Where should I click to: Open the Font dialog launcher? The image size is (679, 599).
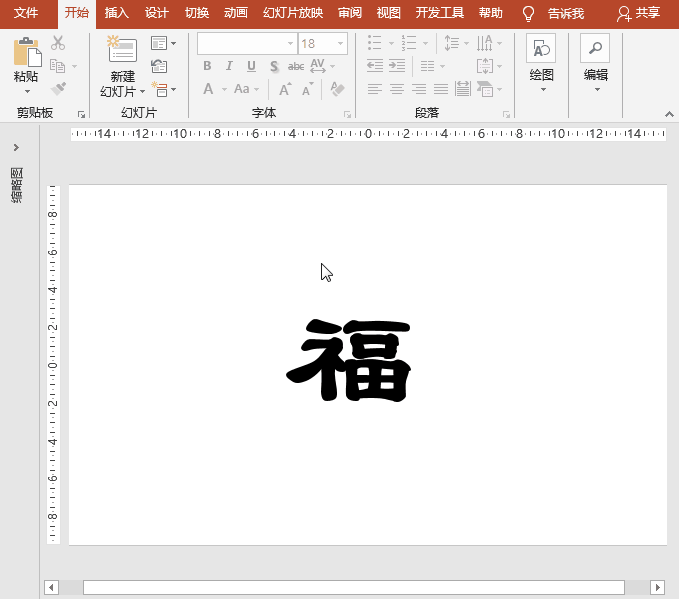point(347,114)
